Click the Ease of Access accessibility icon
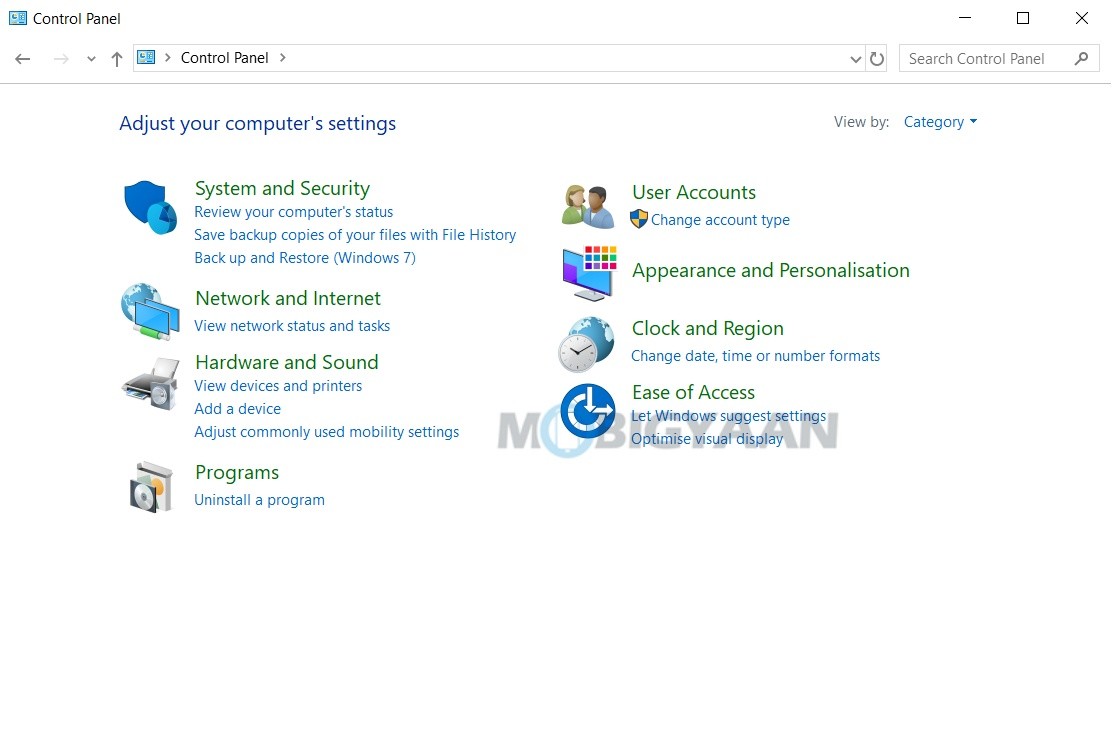This screenshot has width=1112, height=740. point(587,410)
